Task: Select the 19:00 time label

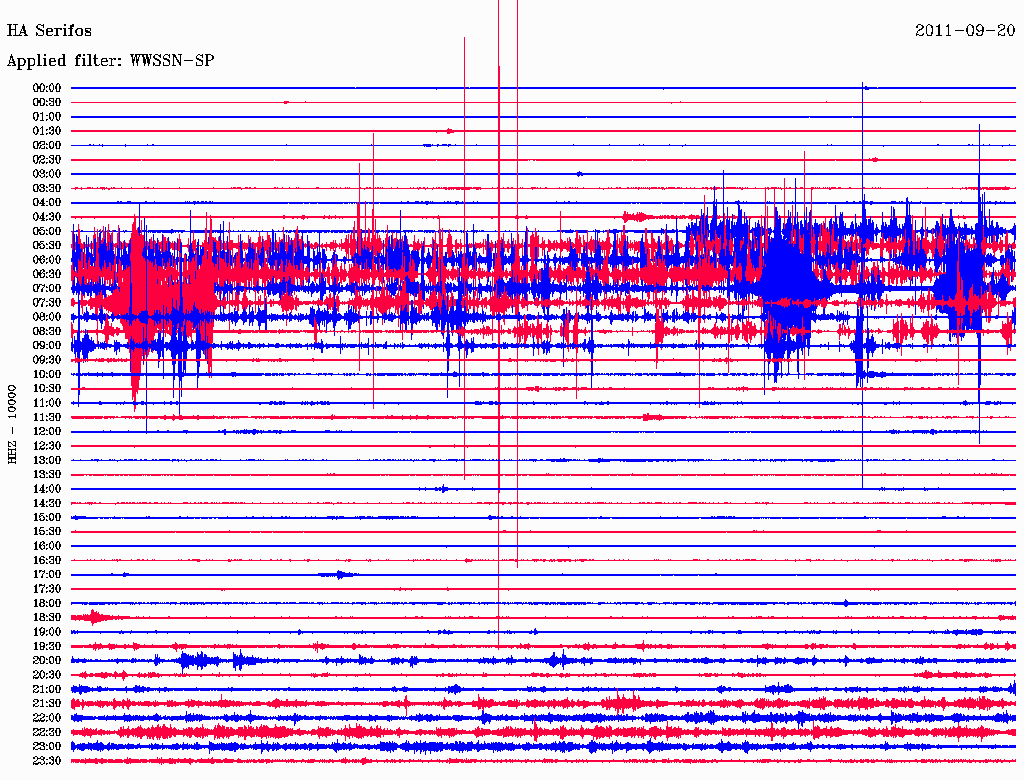Action: pos(47,632)
